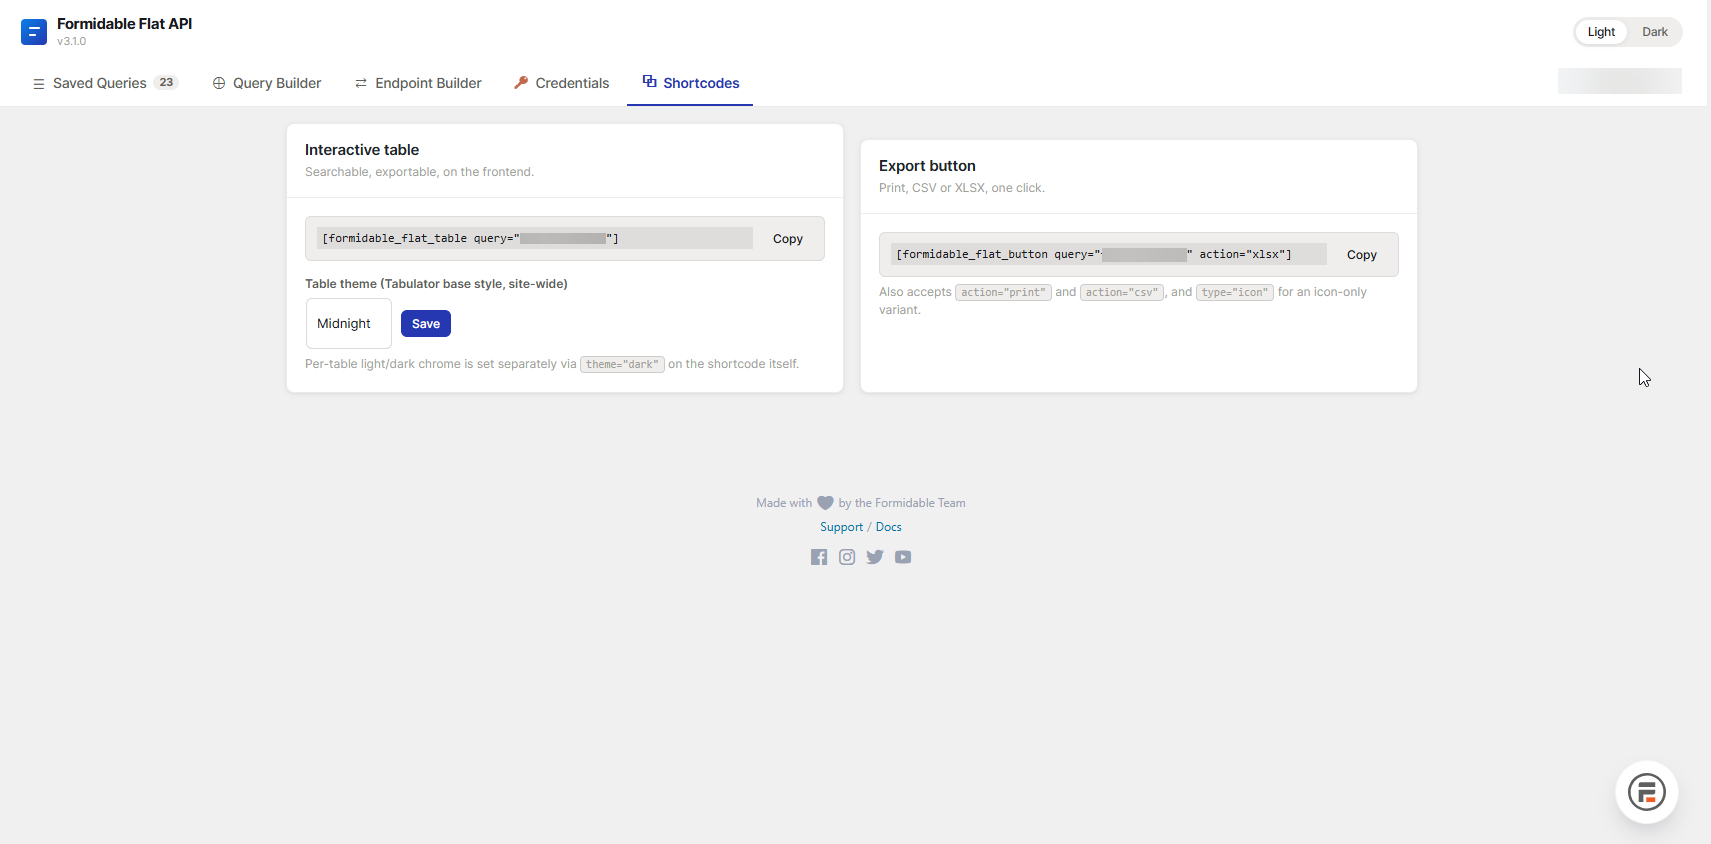Open the YouTube icon in footer
Screen dimensions: 1711x844
pyautogui.click(x=903, y=557)
